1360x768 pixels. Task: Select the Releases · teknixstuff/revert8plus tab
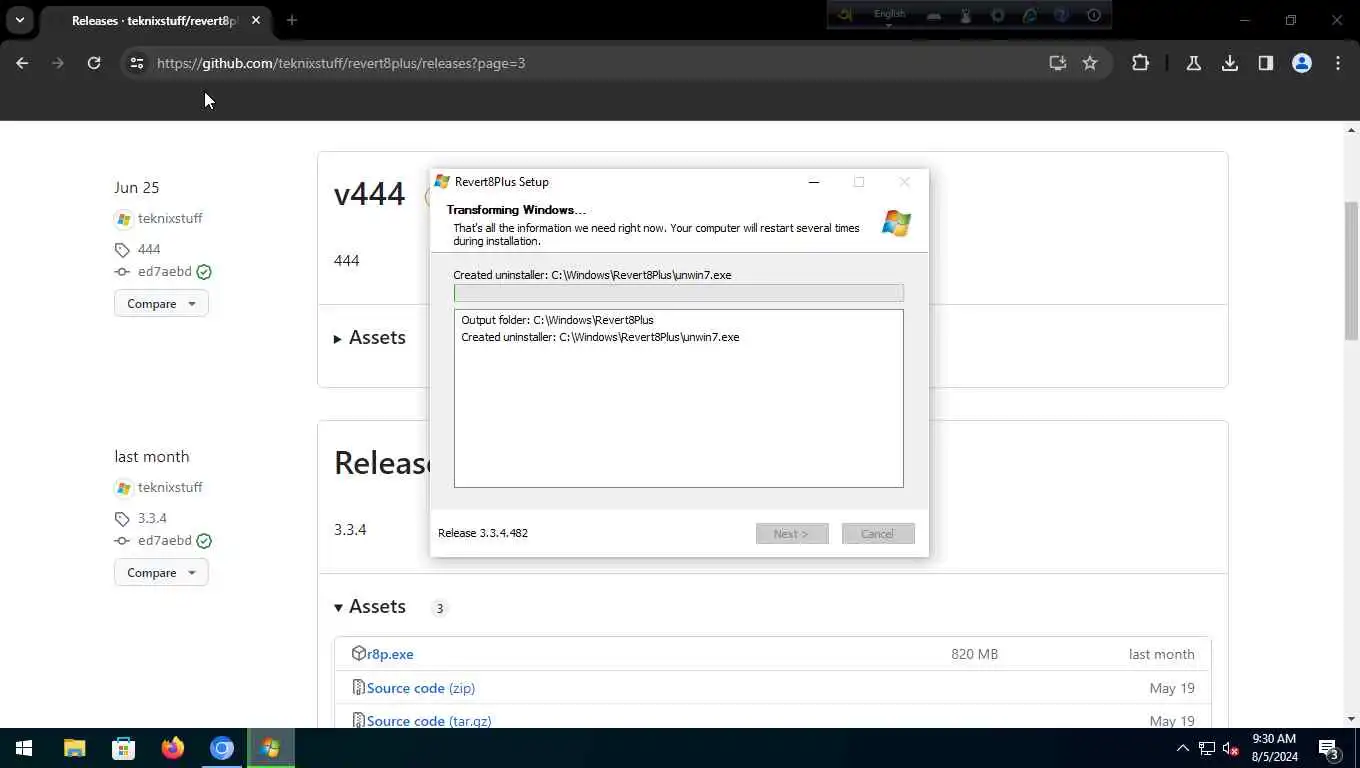(155, 20)
